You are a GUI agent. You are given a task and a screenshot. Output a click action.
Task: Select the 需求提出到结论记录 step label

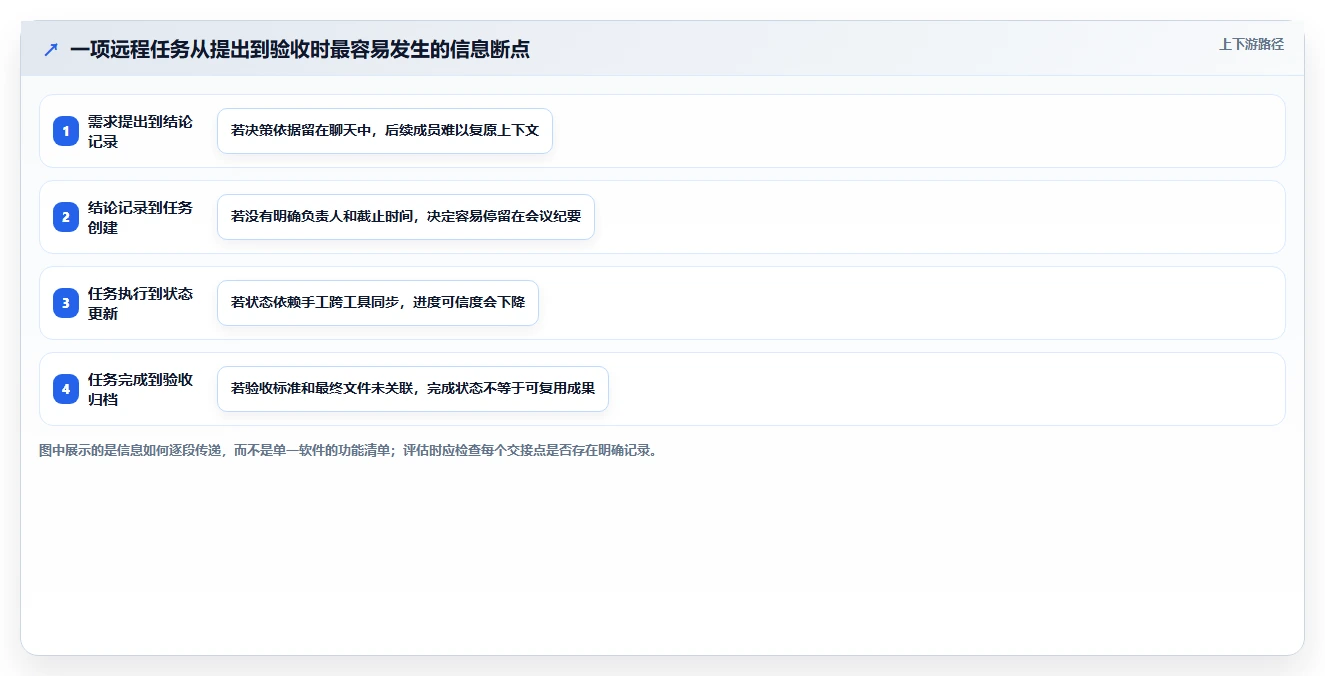tap(140, 131)
